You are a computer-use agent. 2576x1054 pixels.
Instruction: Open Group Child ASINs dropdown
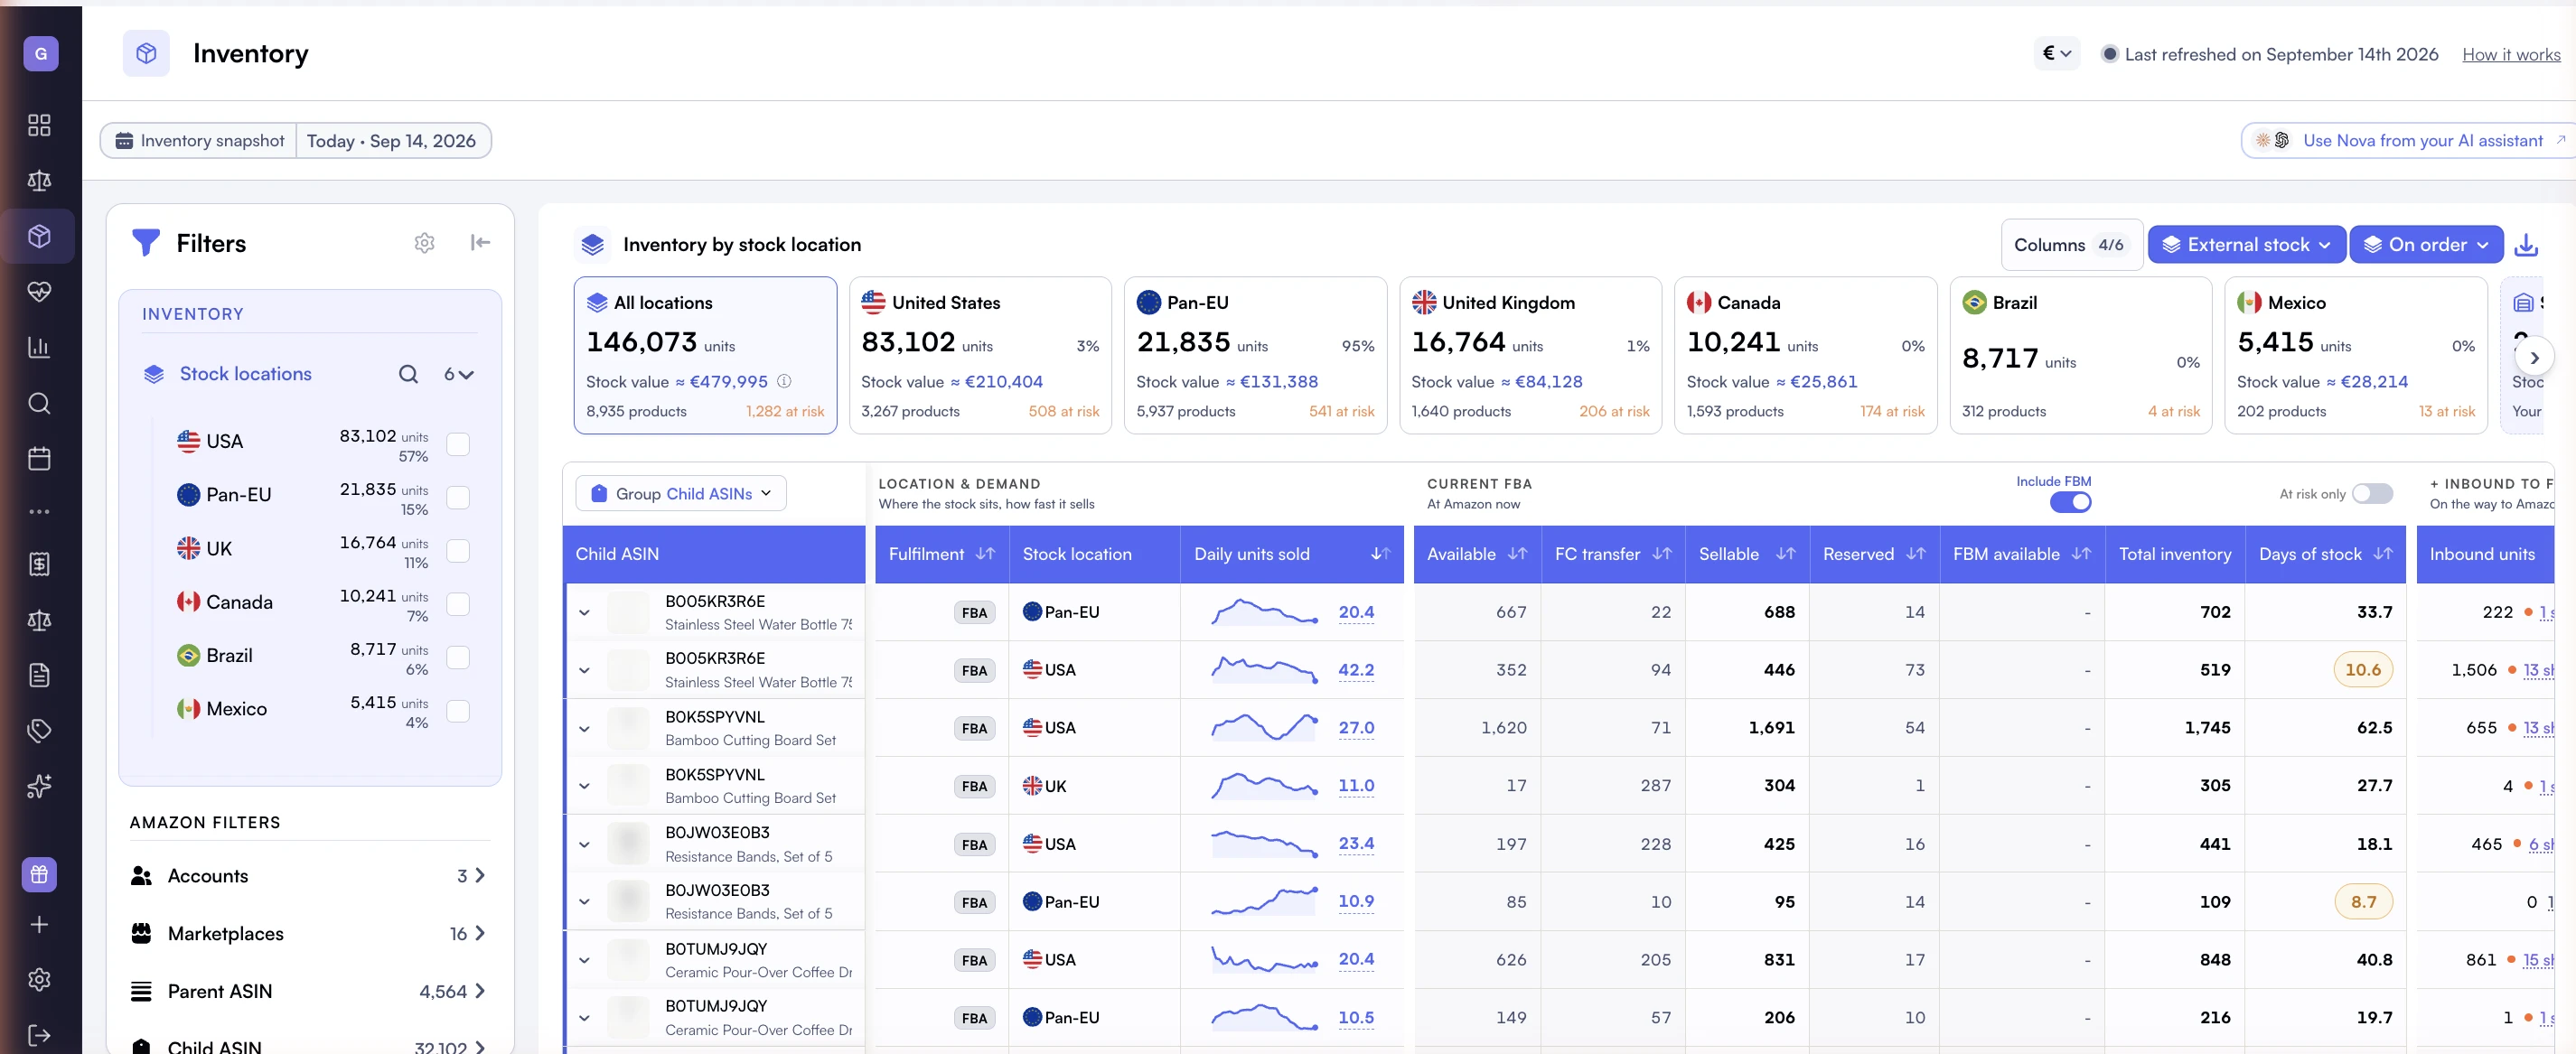point(681,494)
